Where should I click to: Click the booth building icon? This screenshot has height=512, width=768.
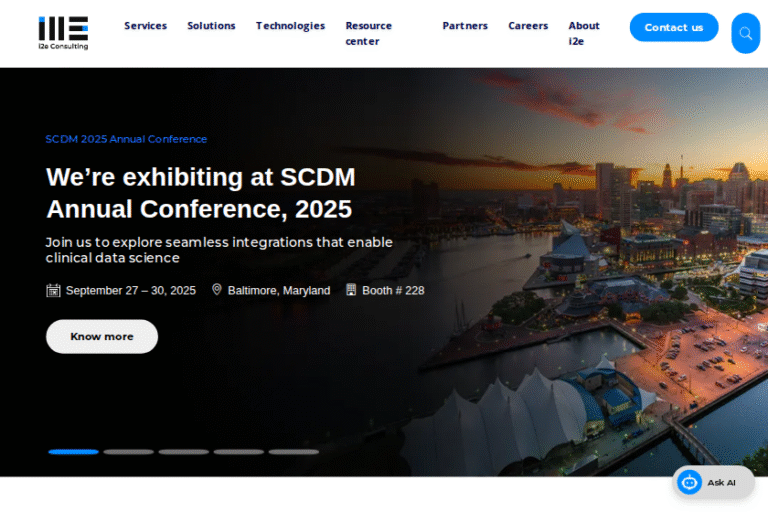click(351, 290)
